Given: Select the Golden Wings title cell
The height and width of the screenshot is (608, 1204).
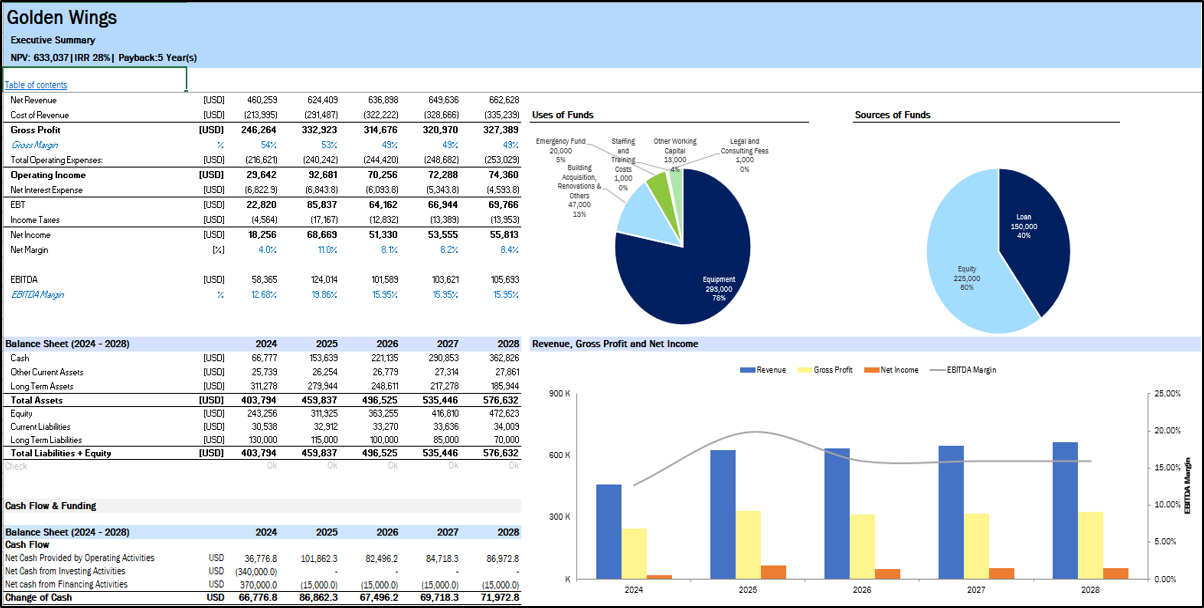Looking at the screenshot, I should (62, 18).
